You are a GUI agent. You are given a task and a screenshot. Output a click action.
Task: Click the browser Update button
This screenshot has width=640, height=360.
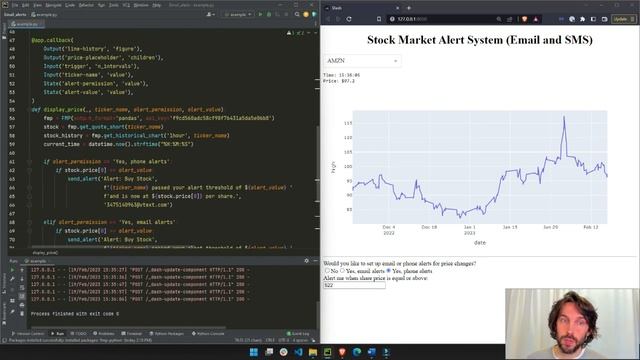[623, 19]
